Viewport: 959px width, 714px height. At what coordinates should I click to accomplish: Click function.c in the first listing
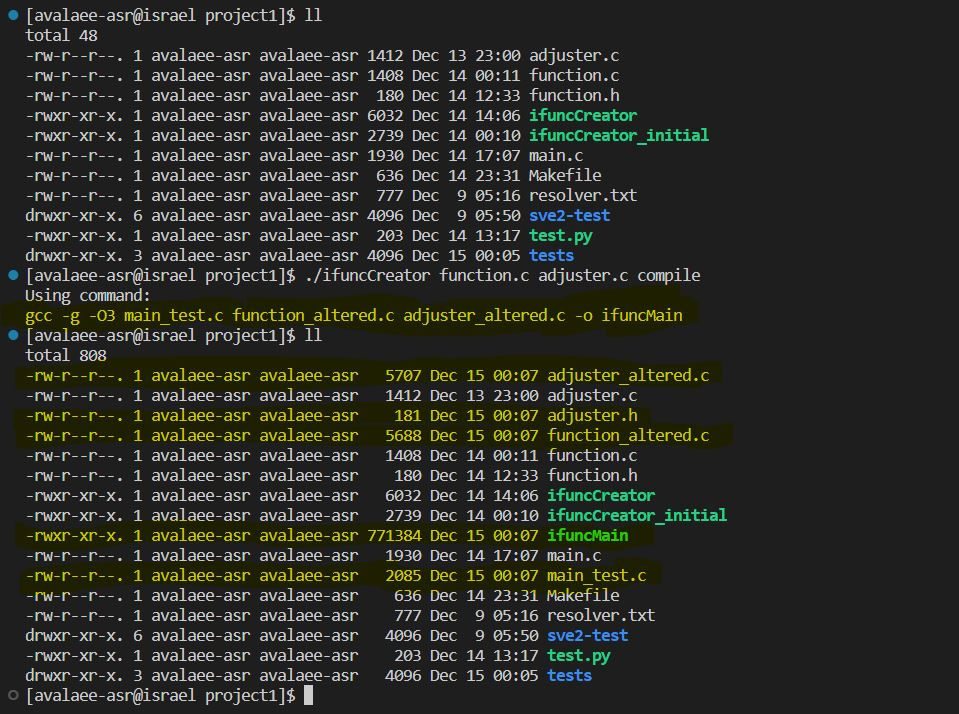[574, 76]
